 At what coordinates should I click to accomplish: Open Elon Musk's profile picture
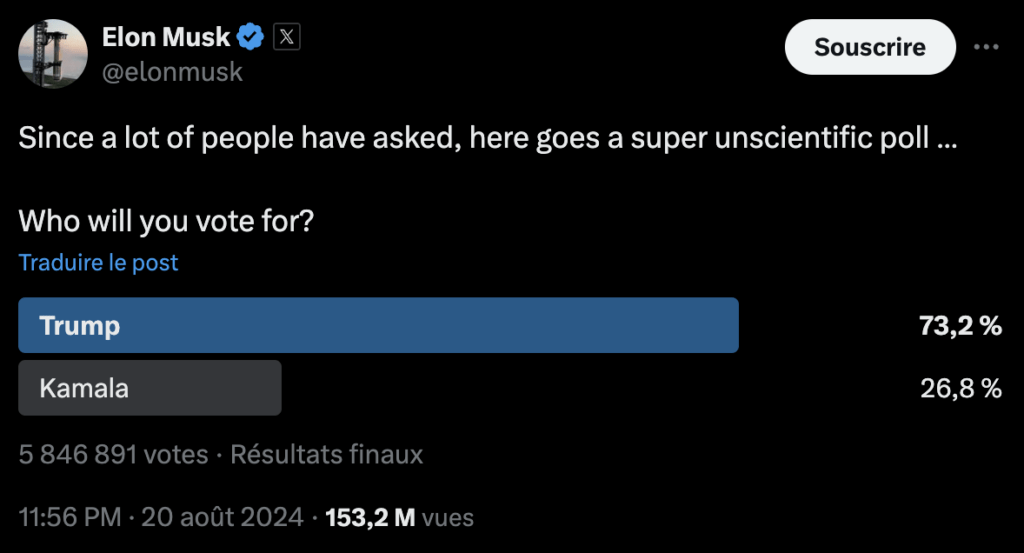tap(52, 54)
